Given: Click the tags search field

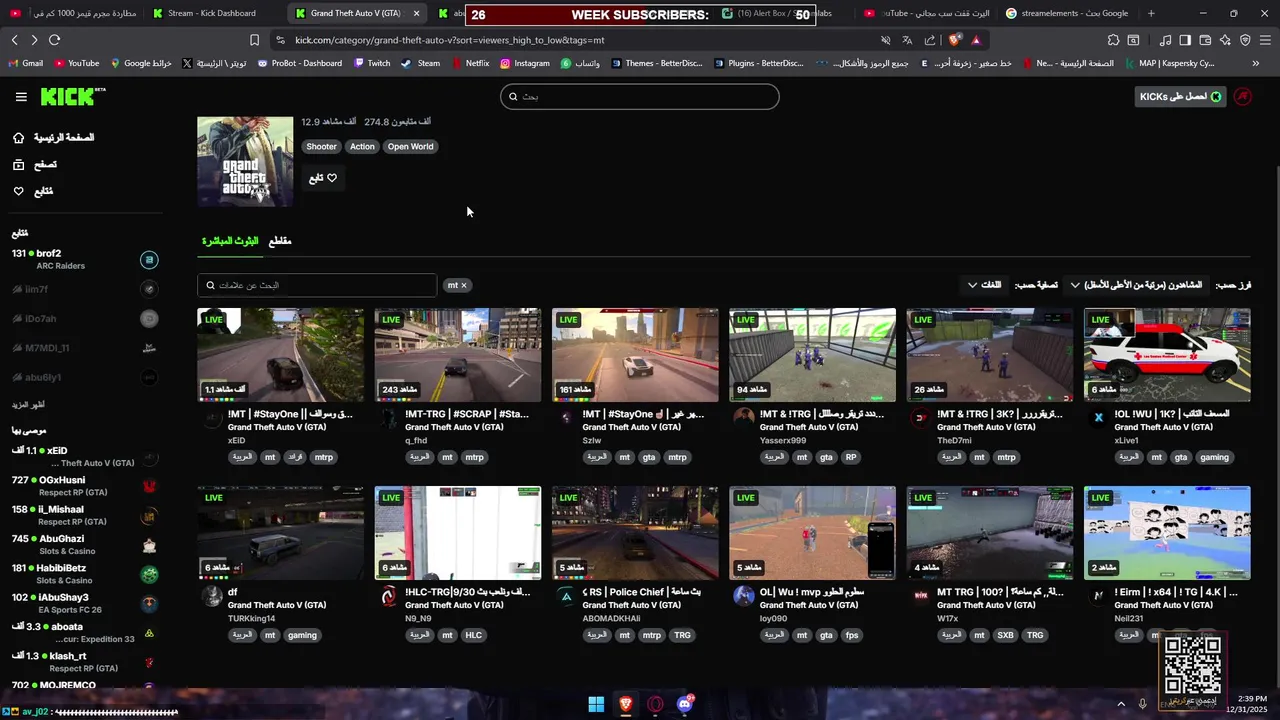Looking at the screenshot, I should (317, 285).
